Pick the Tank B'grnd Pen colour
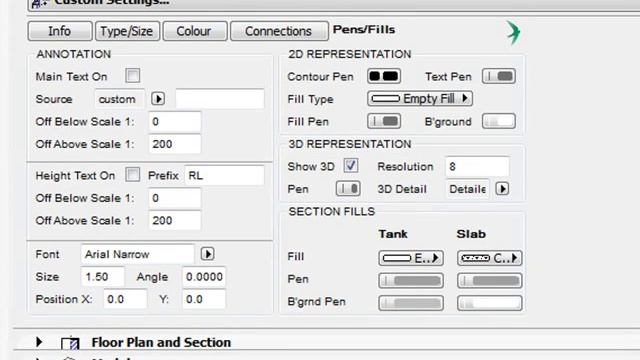 point(411,303)
